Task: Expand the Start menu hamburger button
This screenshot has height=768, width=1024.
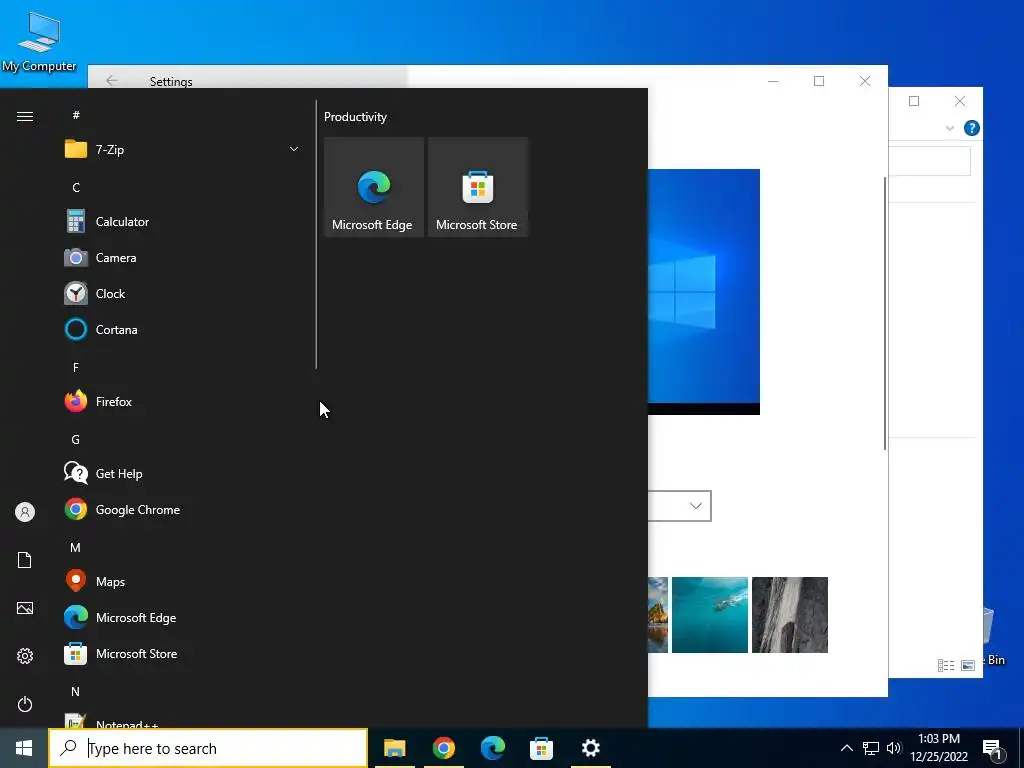Action: tap(25, 117)
